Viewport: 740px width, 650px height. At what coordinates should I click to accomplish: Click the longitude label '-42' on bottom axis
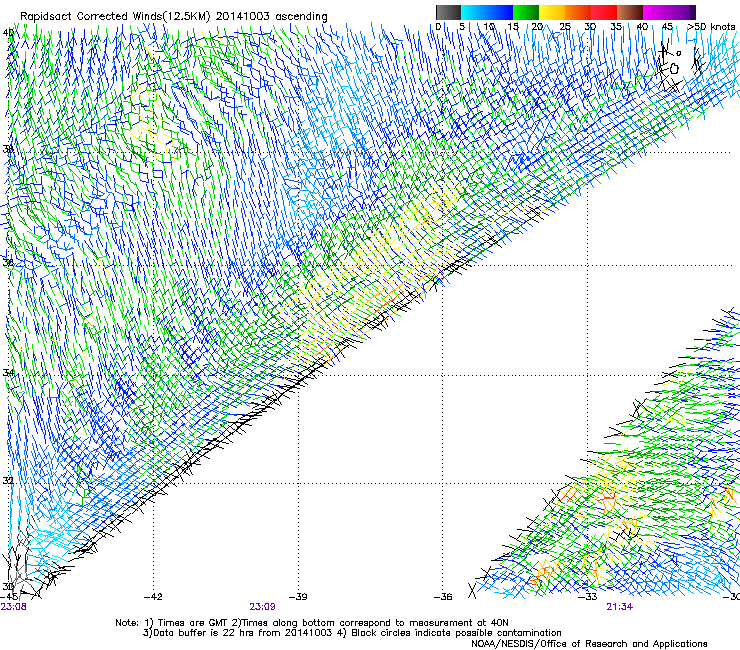click(x=153, y=597)
